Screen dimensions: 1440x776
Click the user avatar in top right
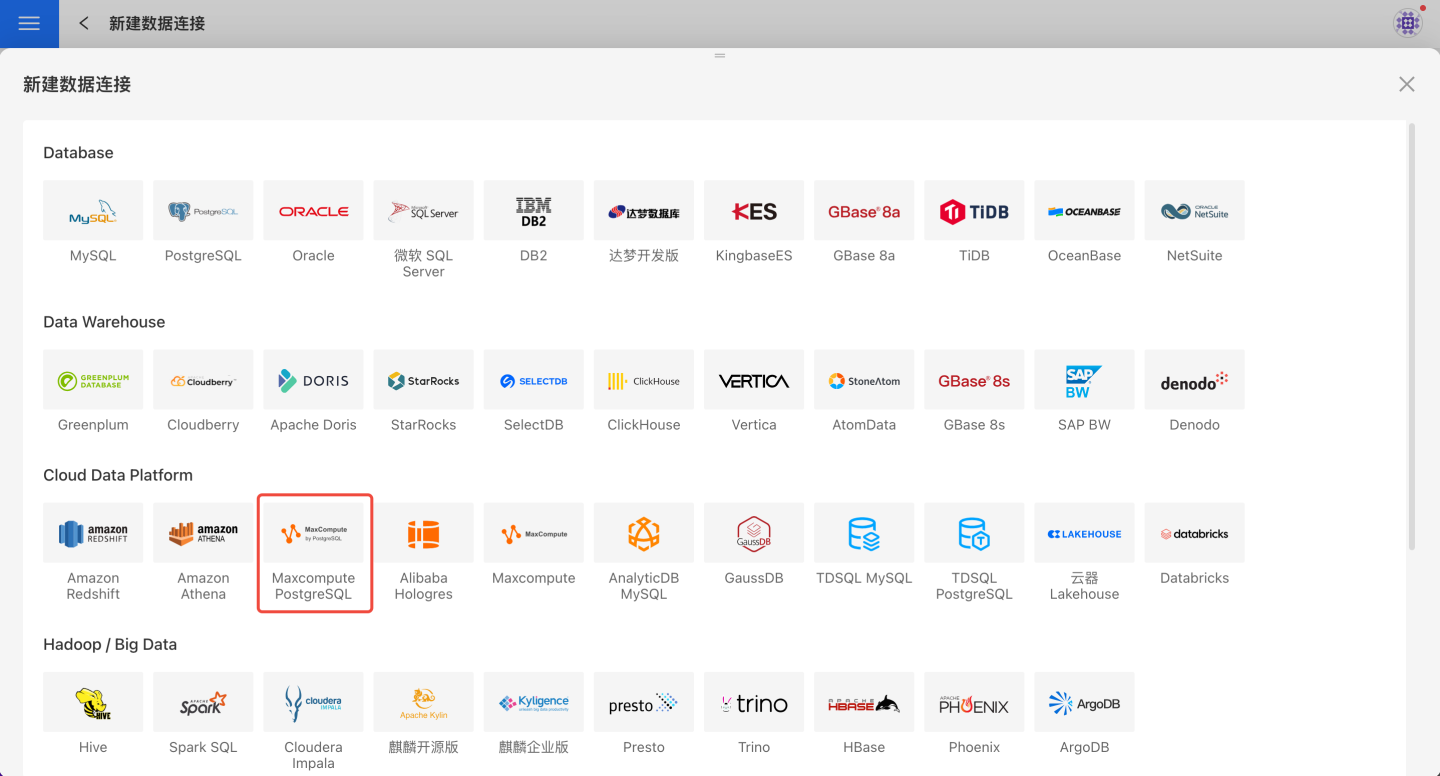[x=1407, y=23]
